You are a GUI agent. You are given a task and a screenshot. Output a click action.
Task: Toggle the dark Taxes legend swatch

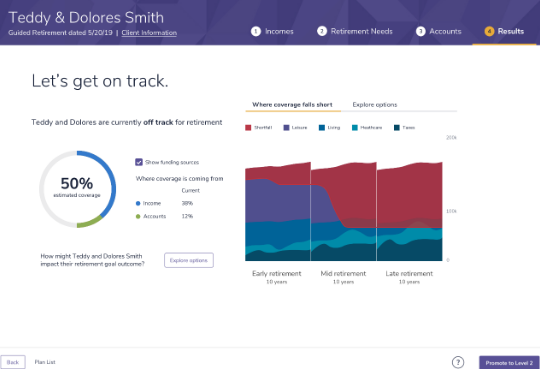pos(397,127)
